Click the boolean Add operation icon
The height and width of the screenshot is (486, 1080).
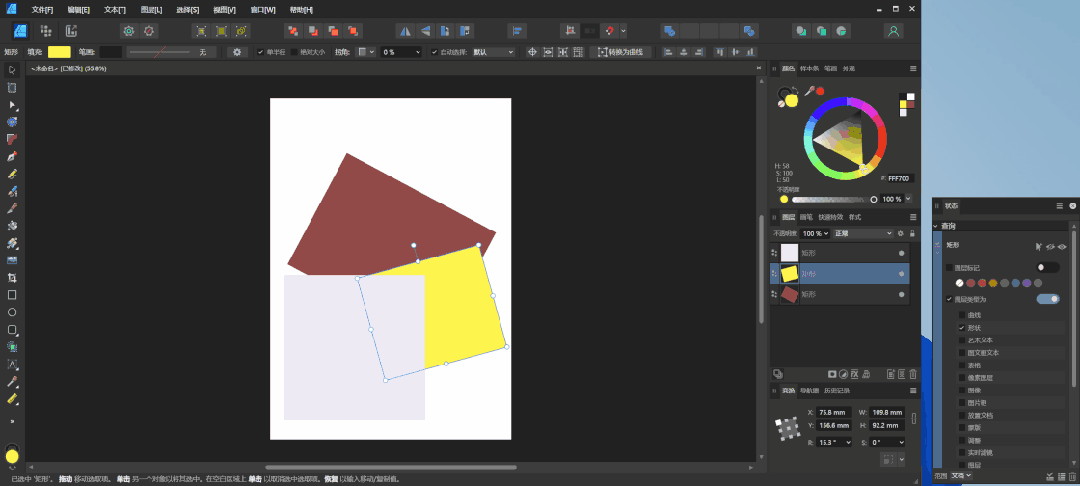pos(669,31)
